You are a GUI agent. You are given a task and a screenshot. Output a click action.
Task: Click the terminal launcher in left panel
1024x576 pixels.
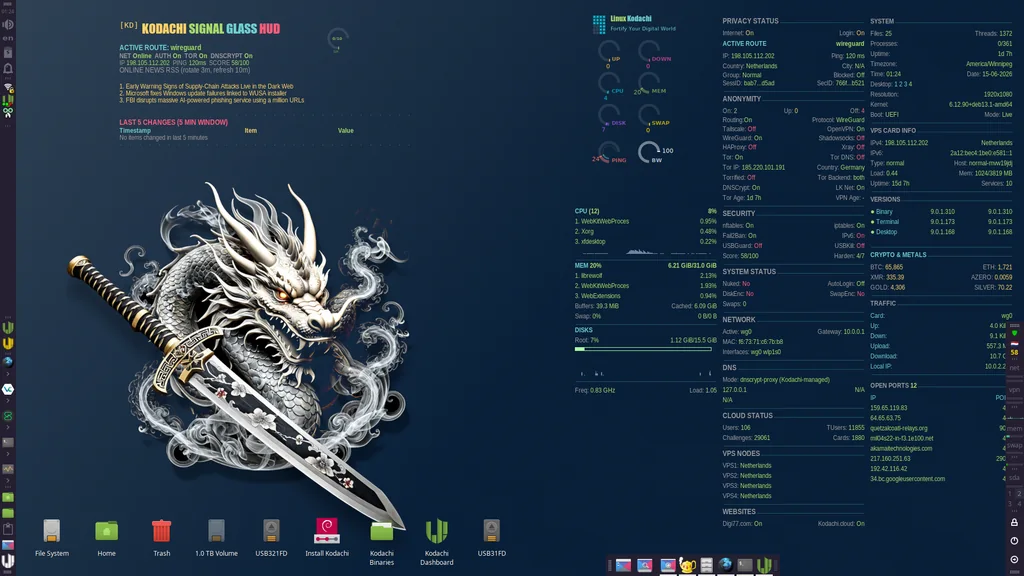pos(8,442)
